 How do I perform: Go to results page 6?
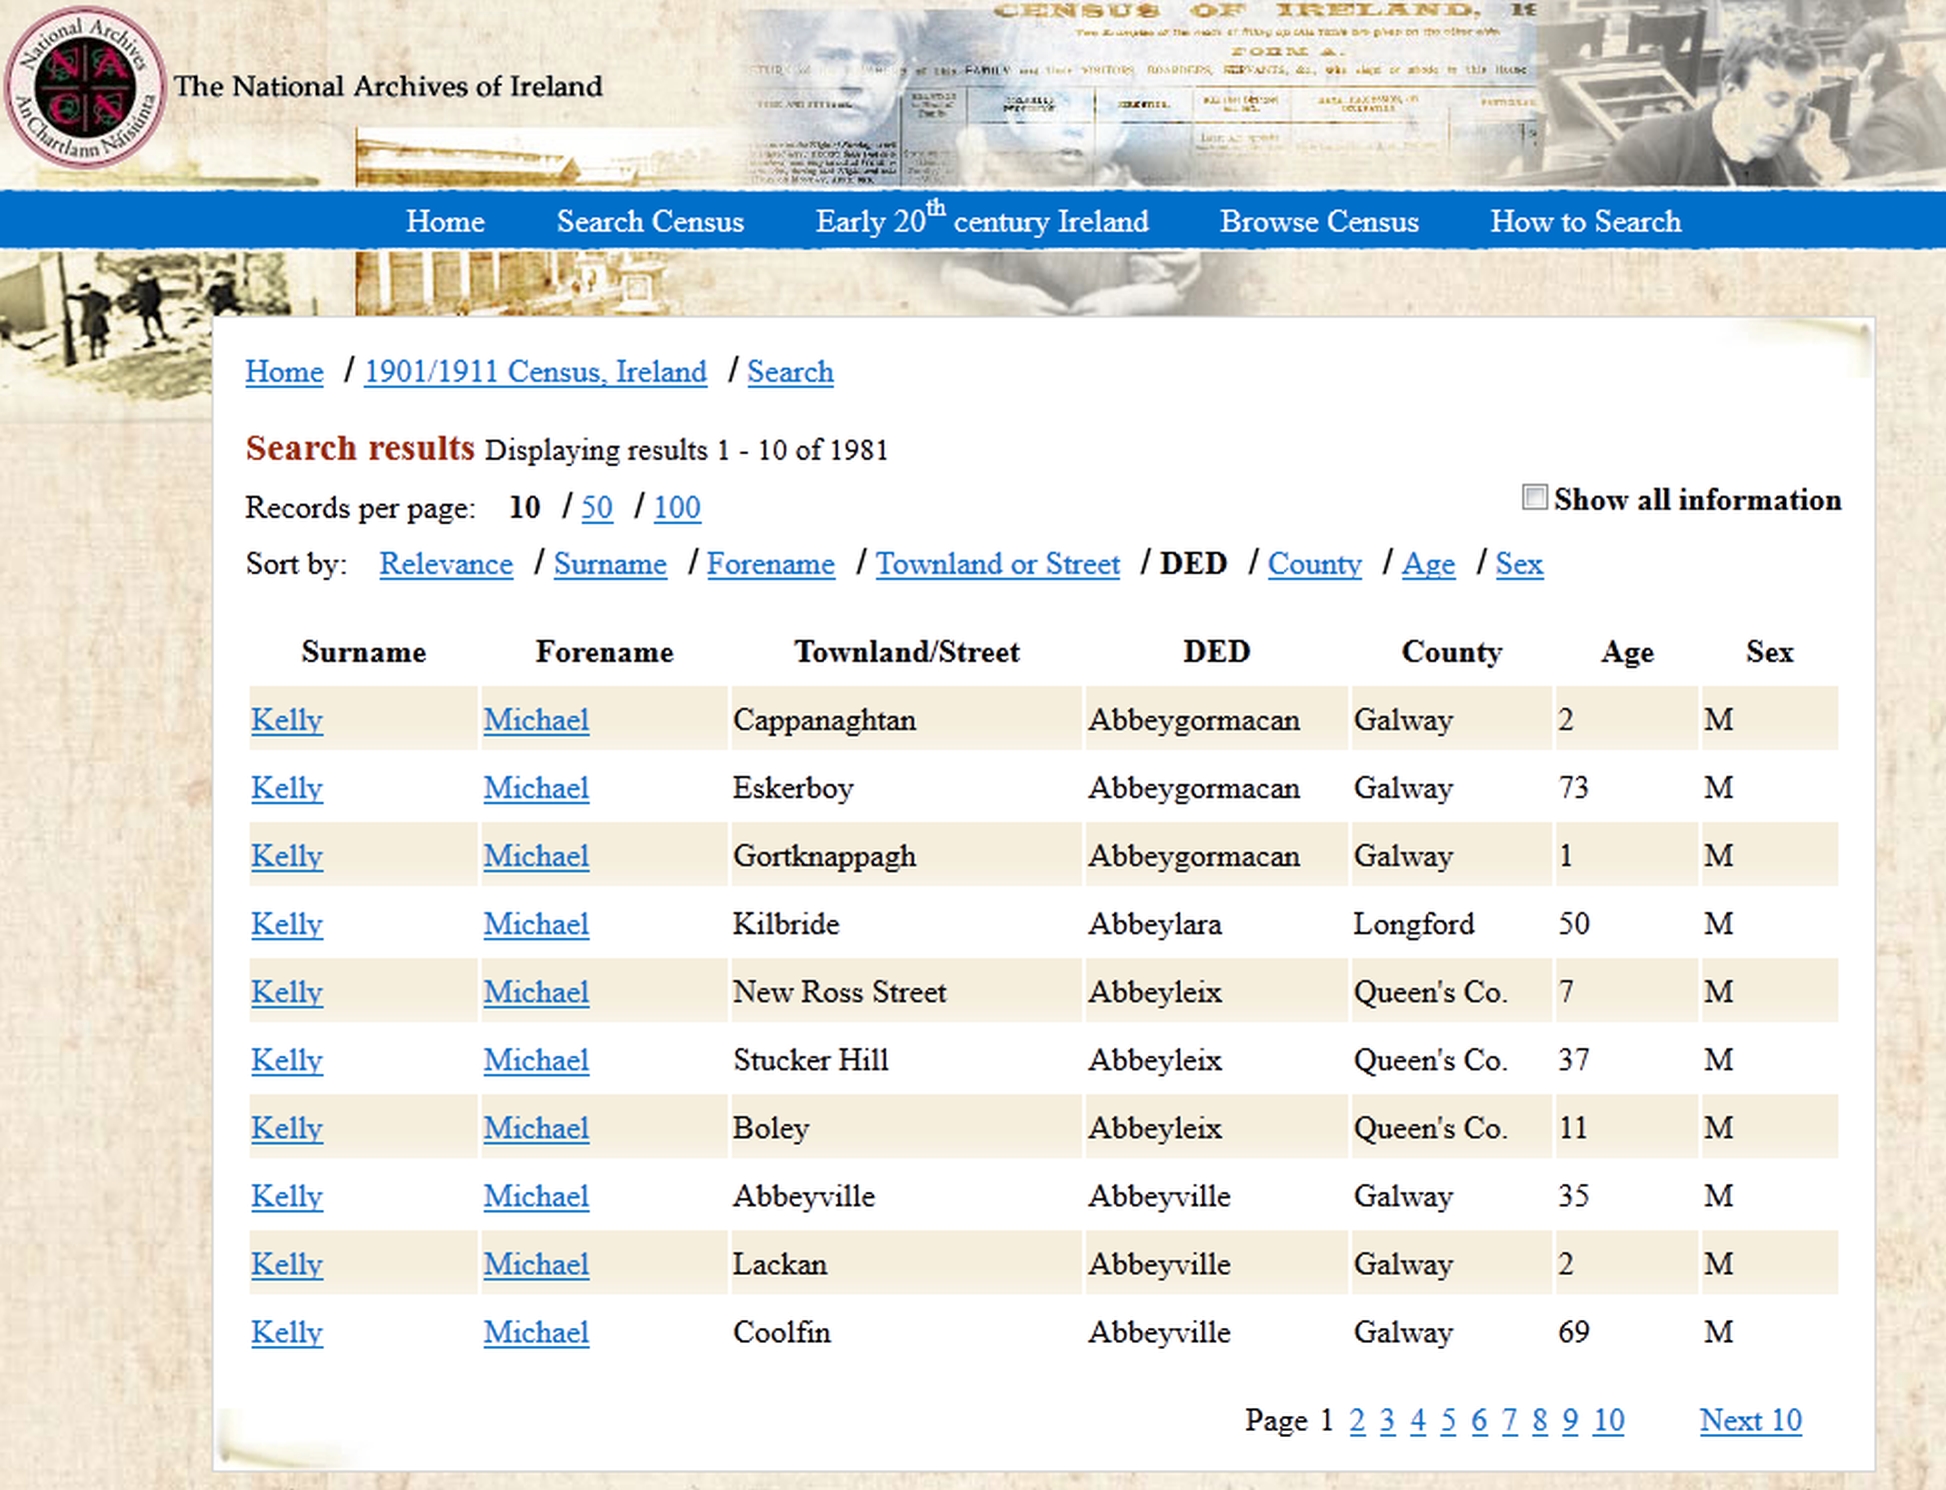tap(1479, 1419)
